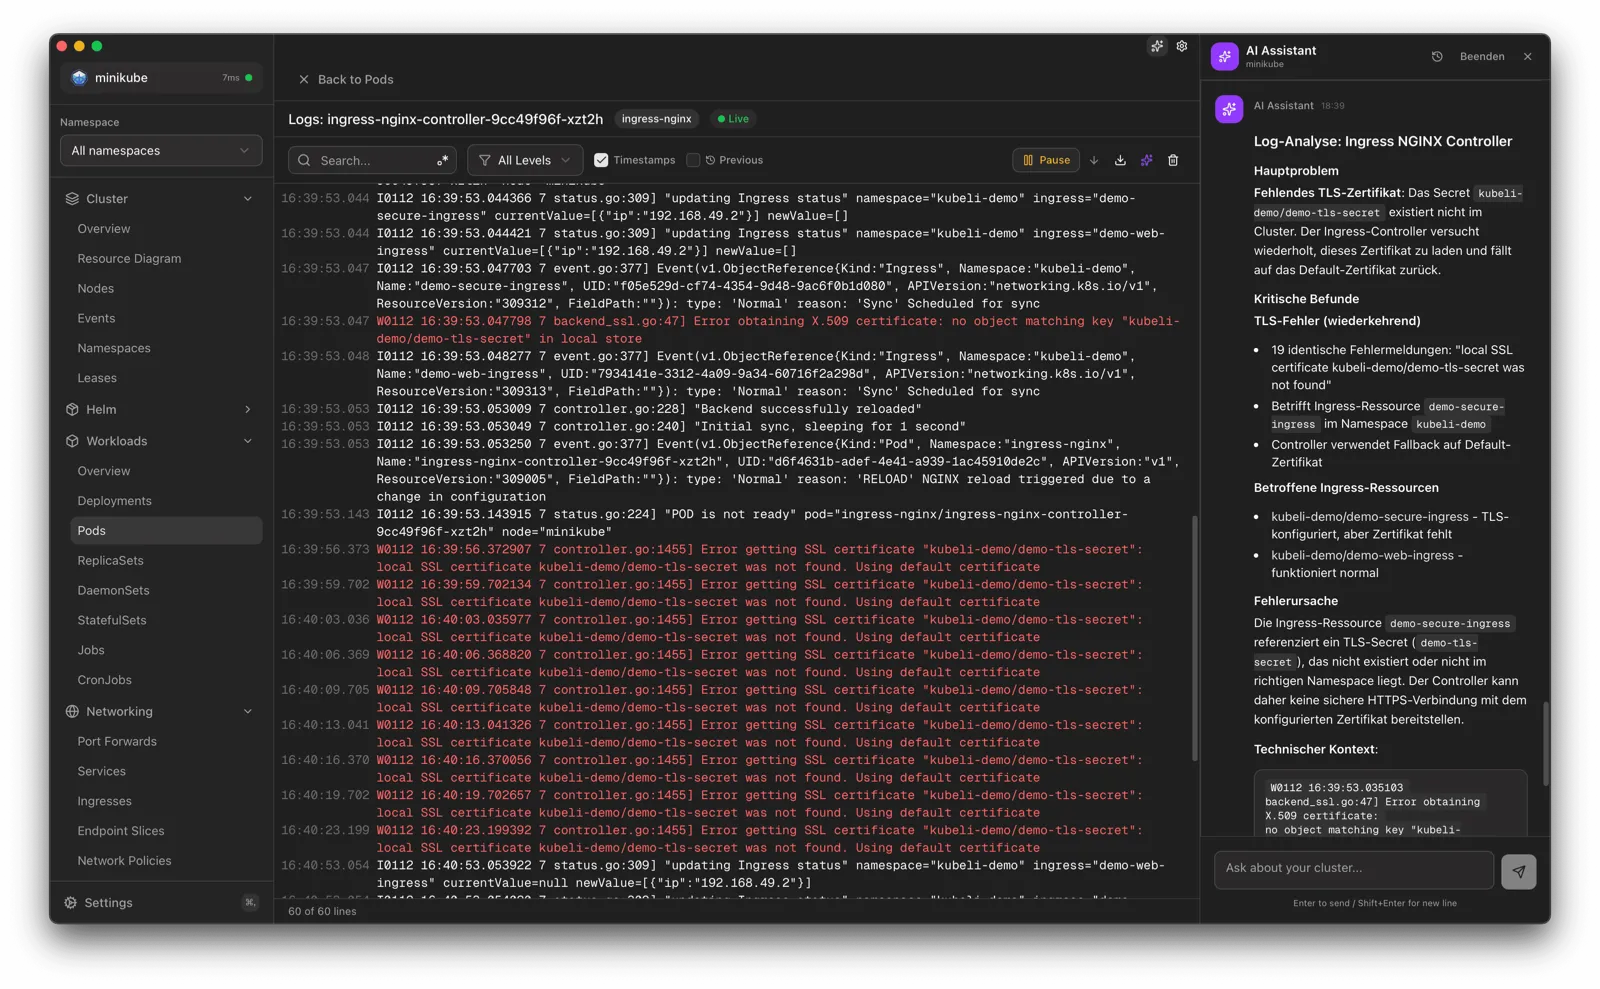This screenshot has width=1600, height=989.
Task: Collapse the Networking section chevron
Action: (247, 712)
